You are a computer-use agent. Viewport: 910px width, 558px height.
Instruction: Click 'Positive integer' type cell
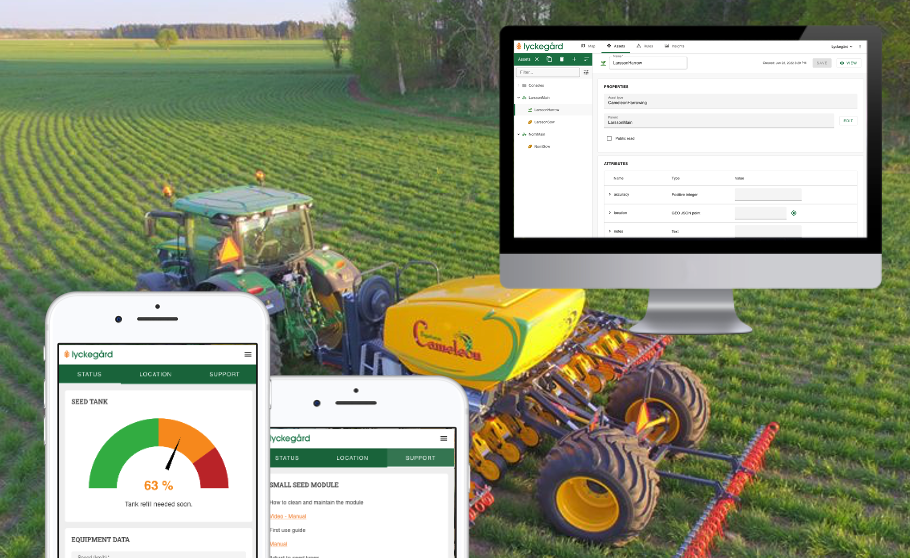[x=684, y=195]
